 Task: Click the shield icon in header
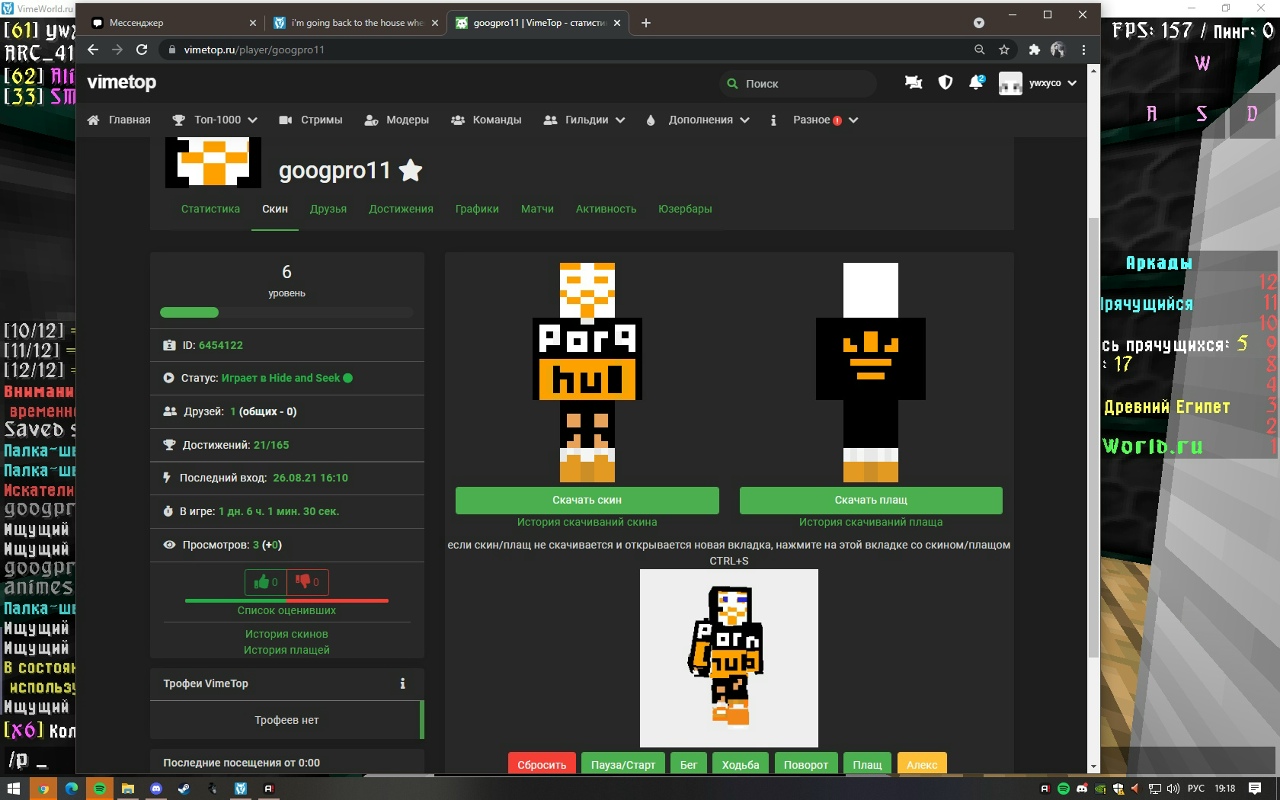pyautogui.click(x=945, y=83)
